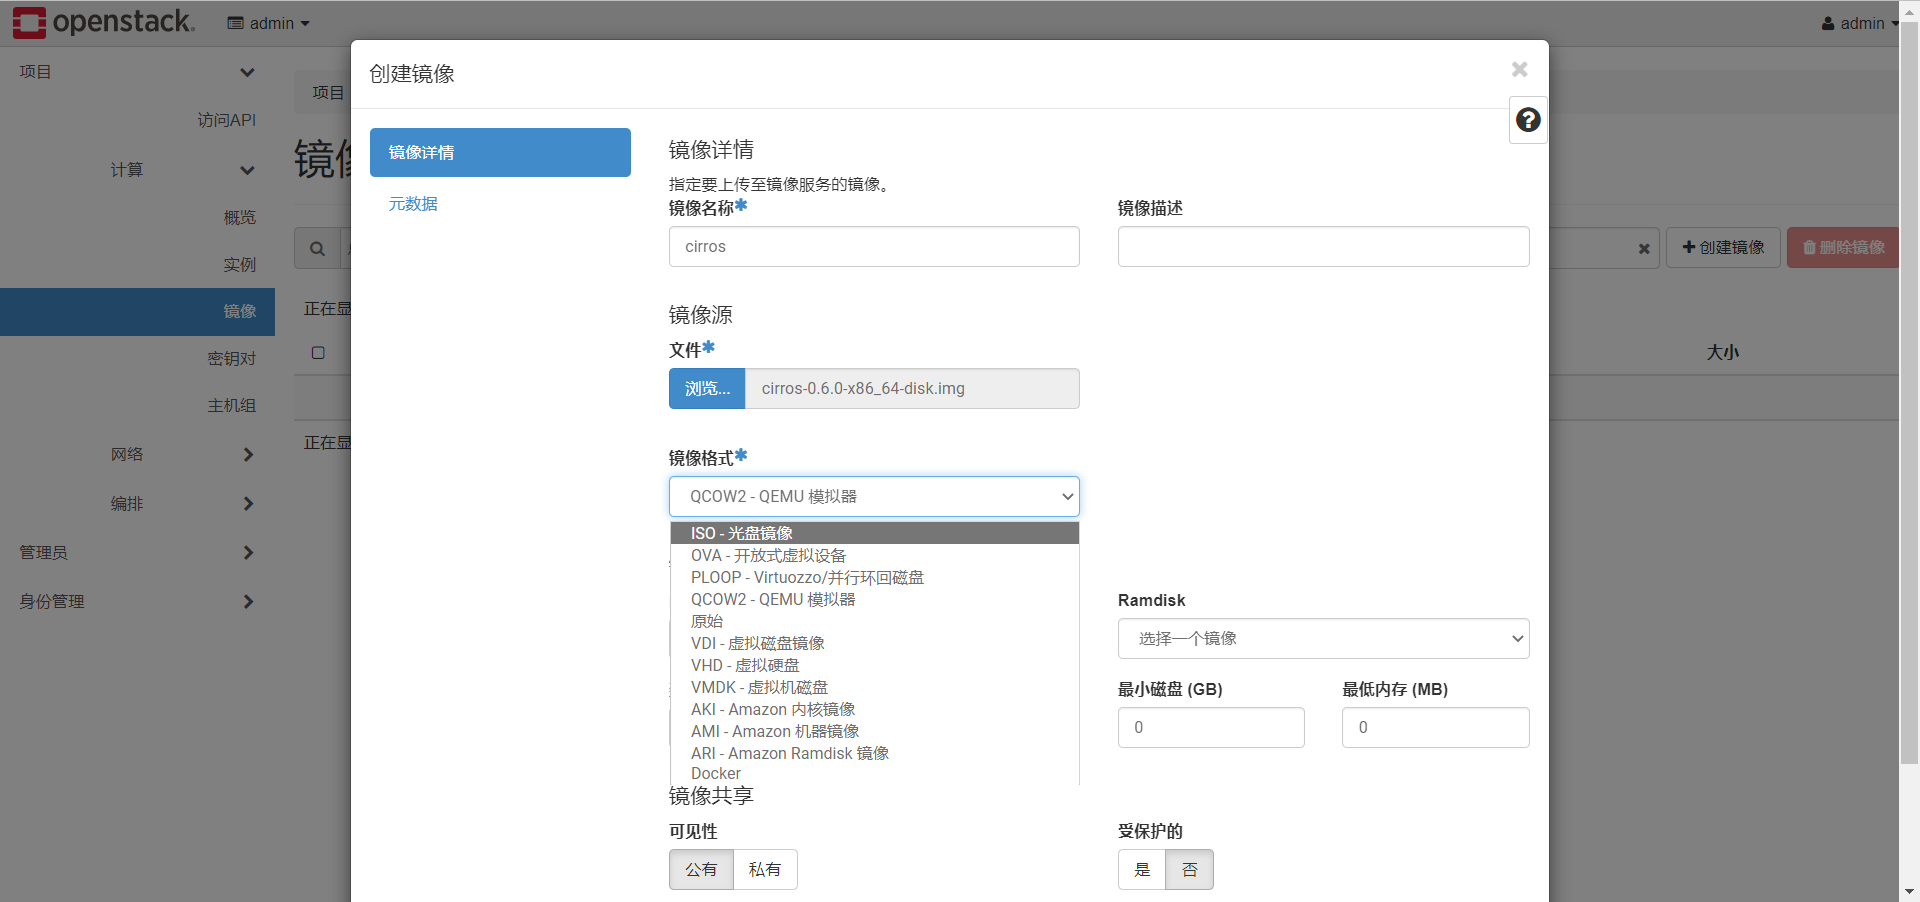The width and height of the screenshot is (1920, 902).
Task: Focus the 镜像名称 input field
Action: [874, 246]
